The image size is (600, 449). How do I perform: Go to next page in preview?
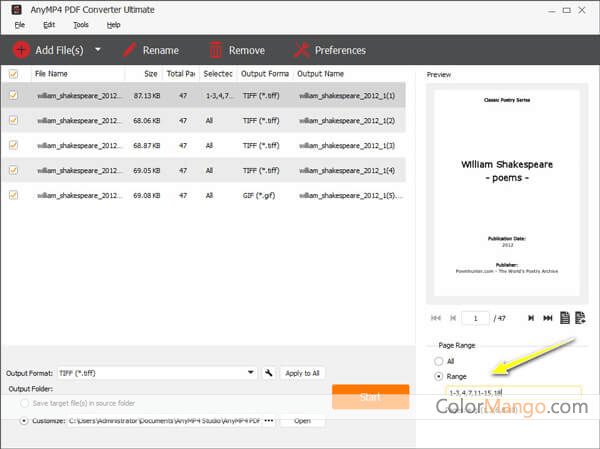click(x=530, y=318)
